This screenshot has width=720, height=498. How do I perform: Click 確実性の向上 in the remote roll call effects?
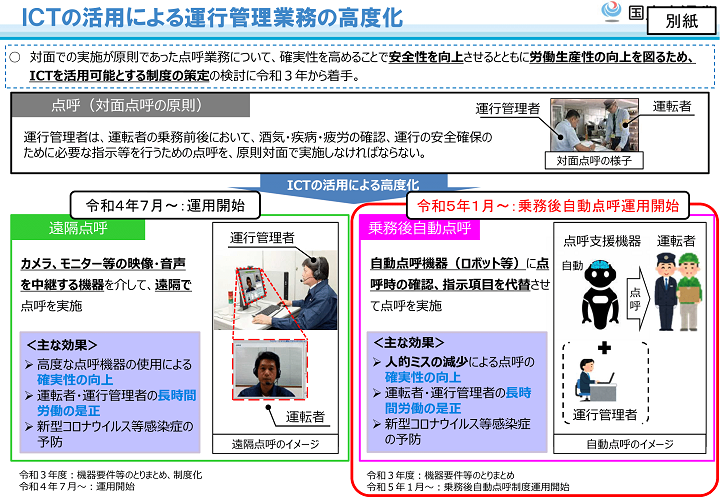click(x=75, y=380)
